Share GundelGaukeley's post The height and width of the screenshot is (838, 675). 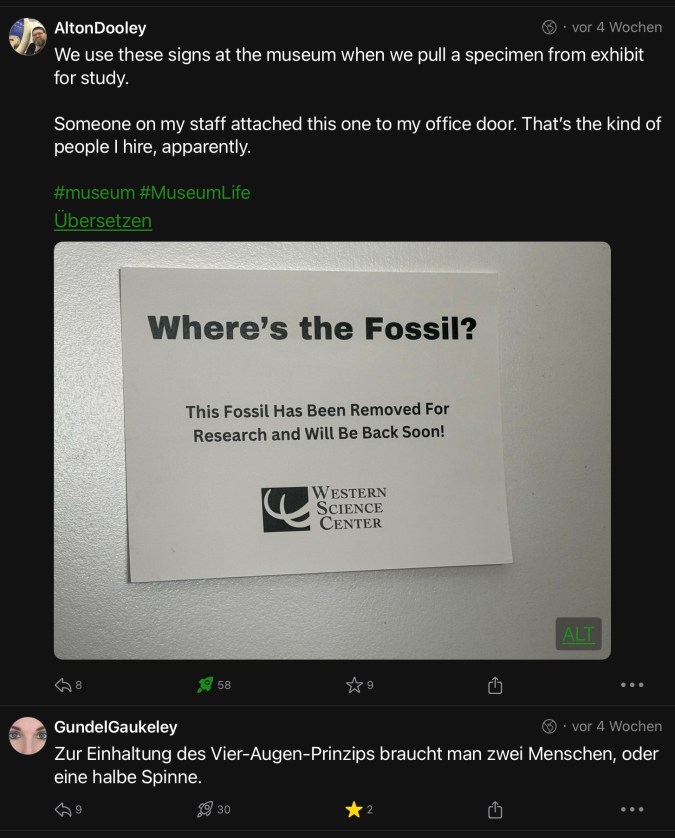494,809
